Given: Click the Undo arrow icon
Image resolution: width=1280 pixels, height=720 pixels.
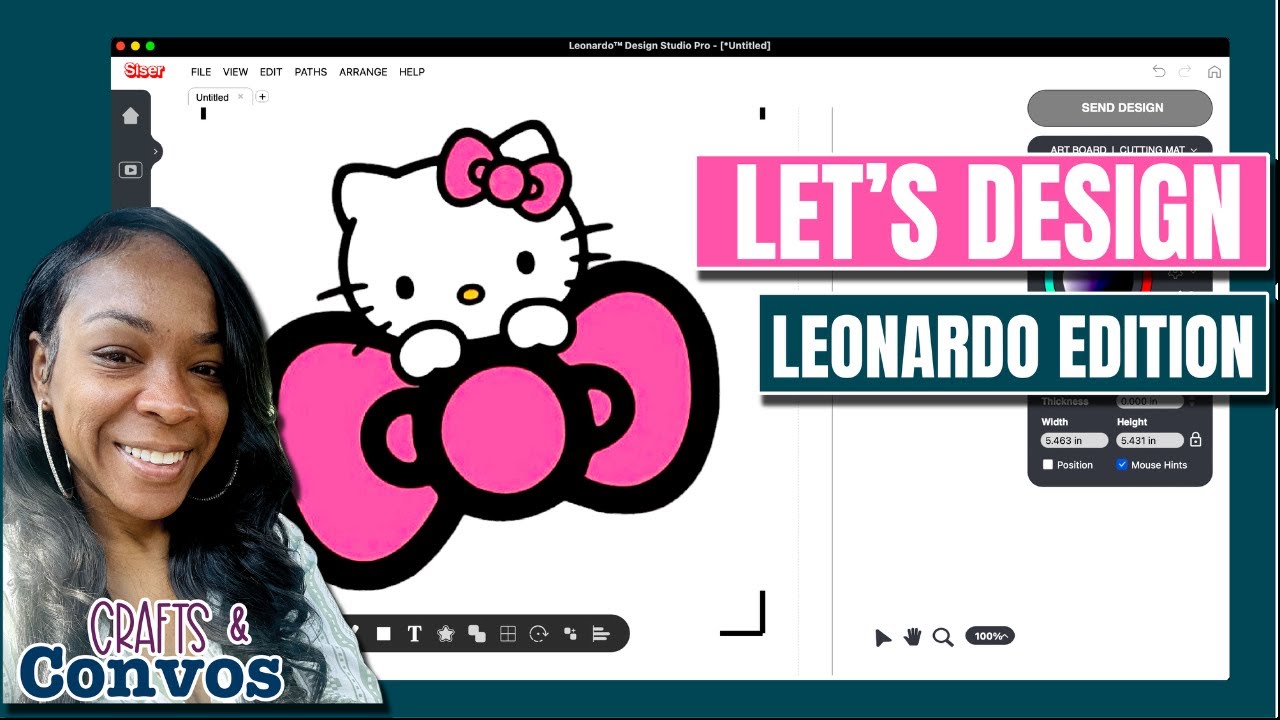Looking at the screenshot, I should 1159,71.
